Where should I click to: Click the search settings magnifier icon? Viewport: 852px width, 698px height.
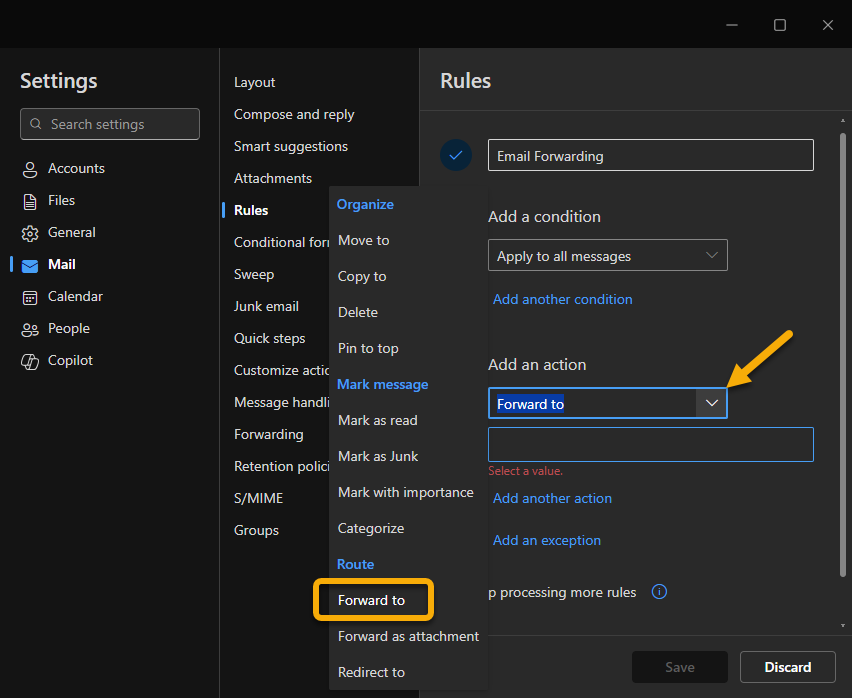point(37,124)
